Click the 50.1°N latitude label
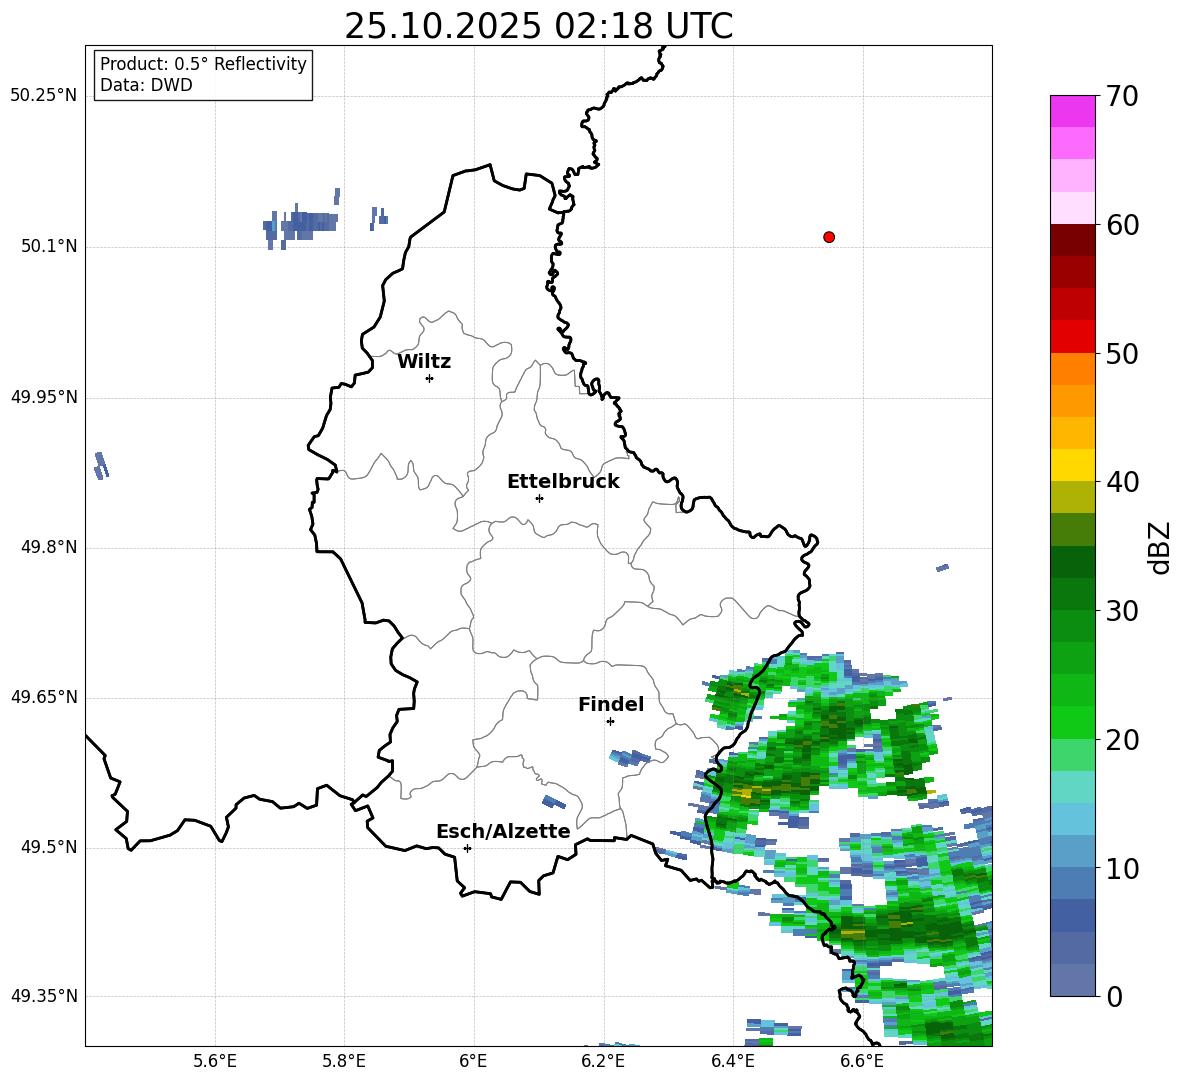Screen dimensions: 1184x1081 pyautogui.click(x=49, y=247)
